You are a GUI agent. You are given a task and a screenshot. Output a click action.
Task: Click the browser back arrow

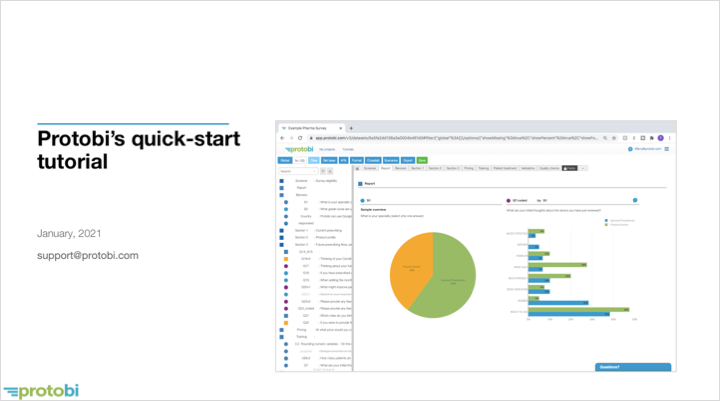[283, 137]
